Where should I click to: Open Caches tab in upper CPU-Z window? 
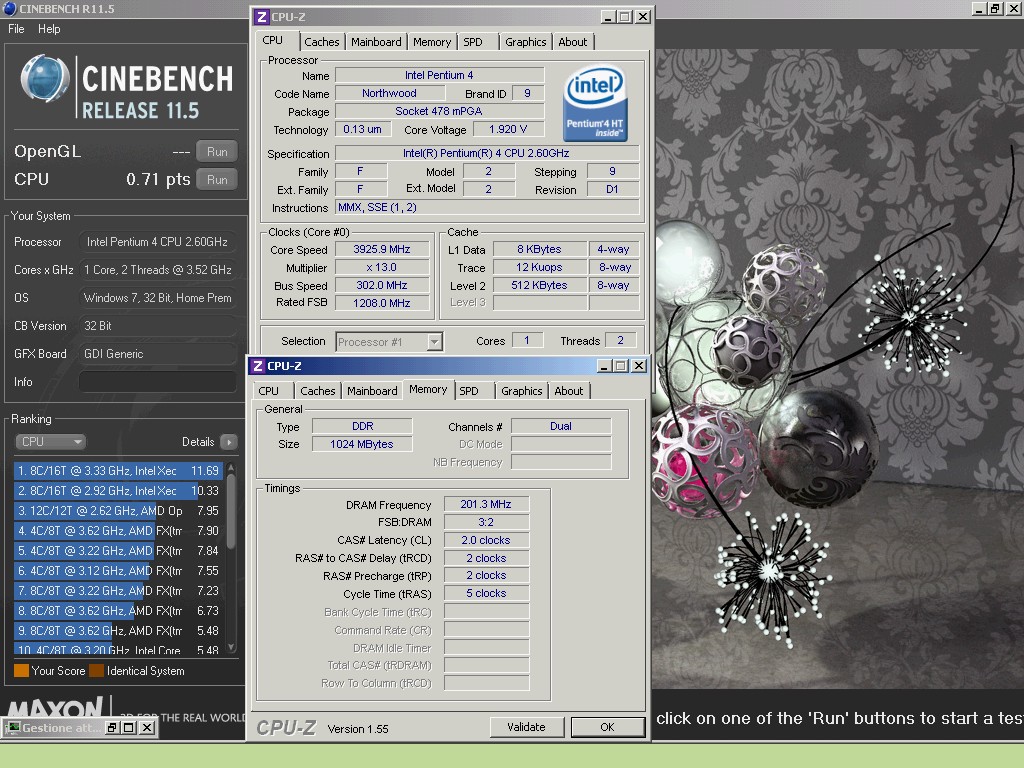(x=321, y=42)
